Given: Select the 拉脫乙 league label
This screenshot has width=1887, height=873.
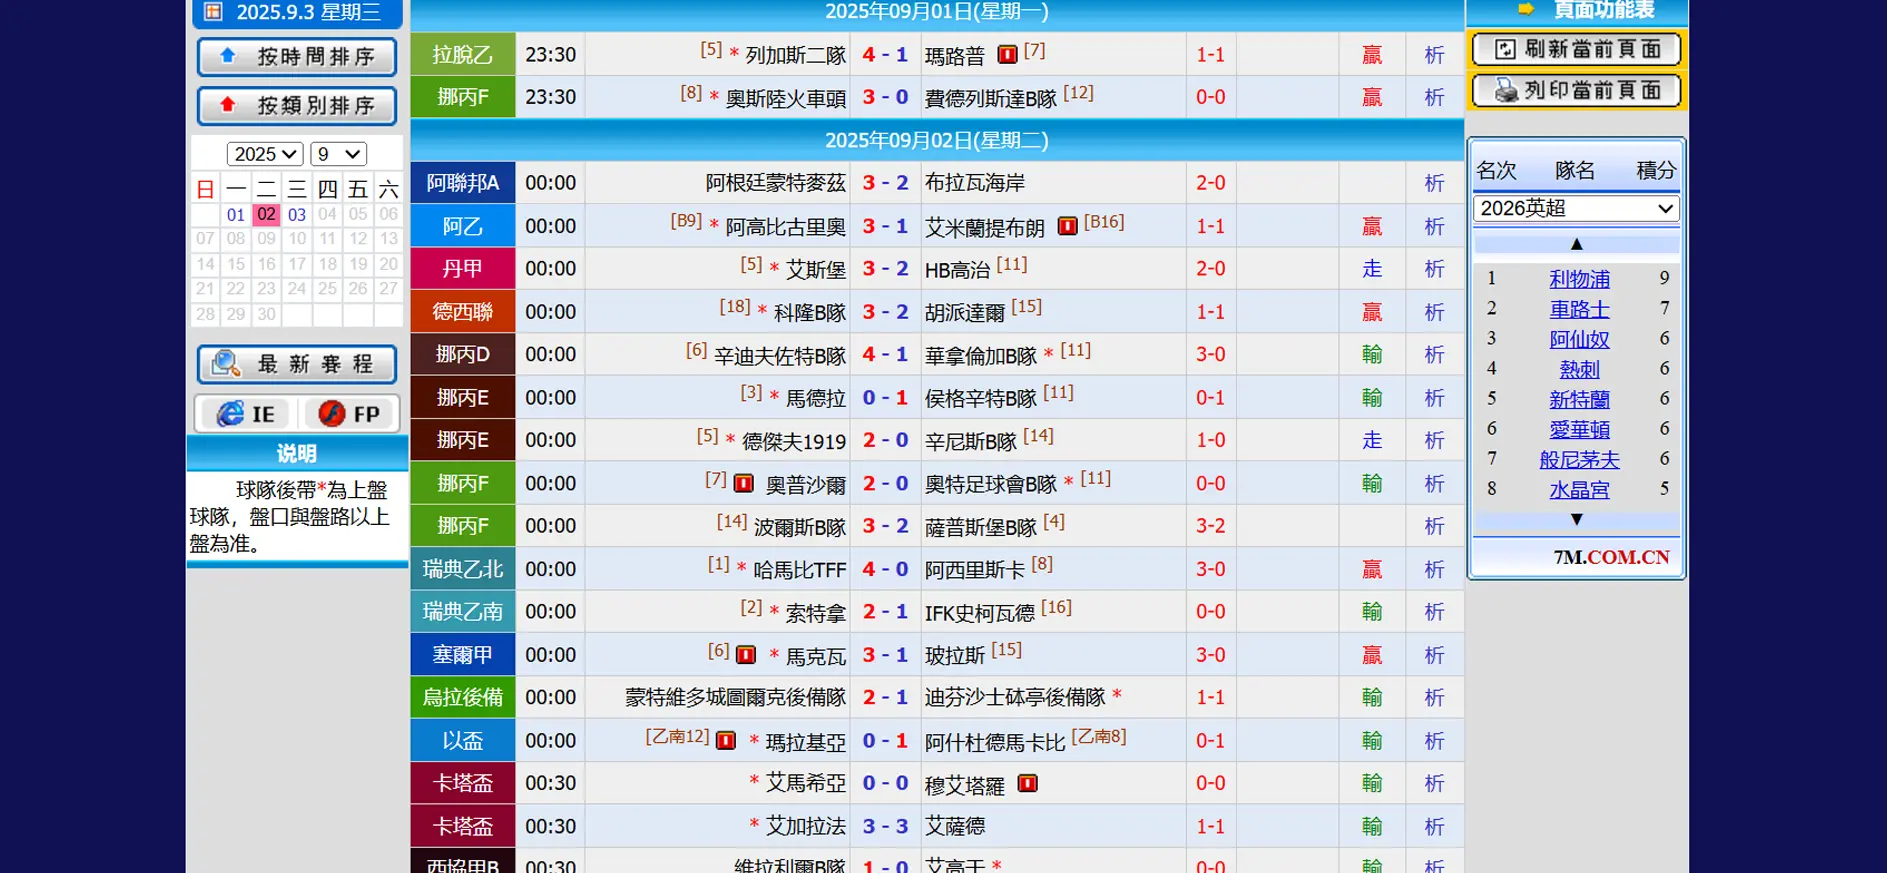Looking at the screenshot, I should point(462,55).
